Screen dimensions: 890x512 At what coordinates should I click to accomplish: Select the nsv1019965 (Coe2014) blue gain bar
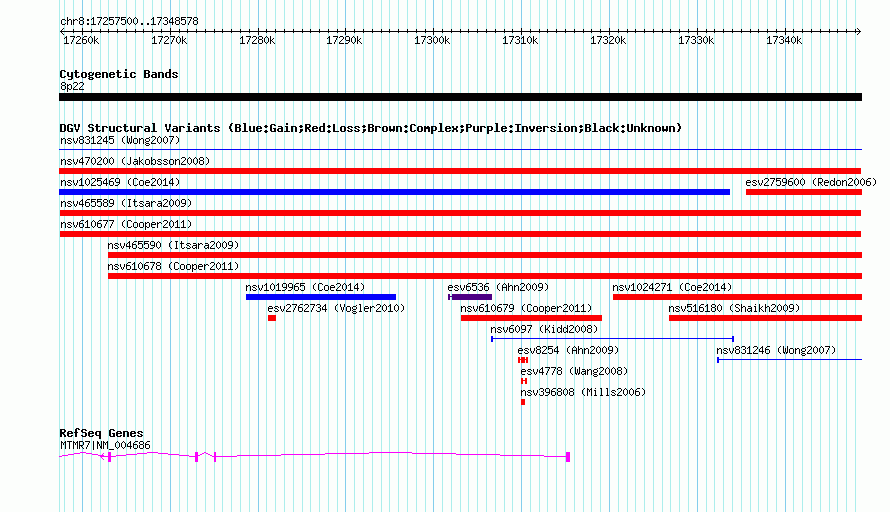(321, 297)
